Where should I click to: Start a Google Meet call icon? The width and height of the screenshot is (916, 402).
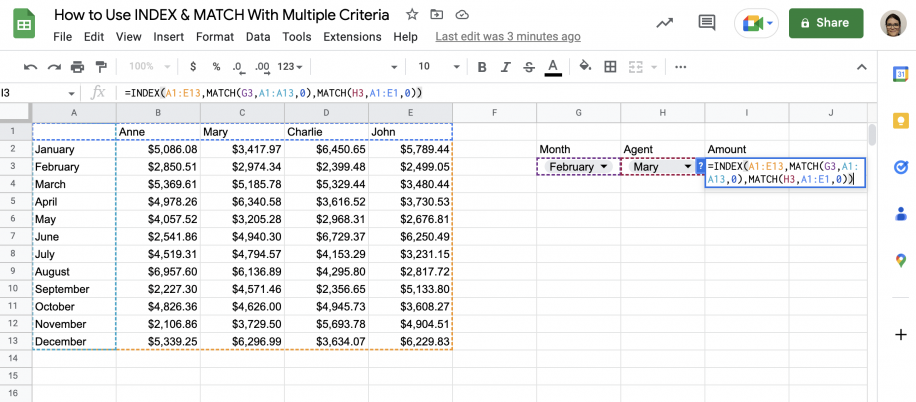click(752, 23)
